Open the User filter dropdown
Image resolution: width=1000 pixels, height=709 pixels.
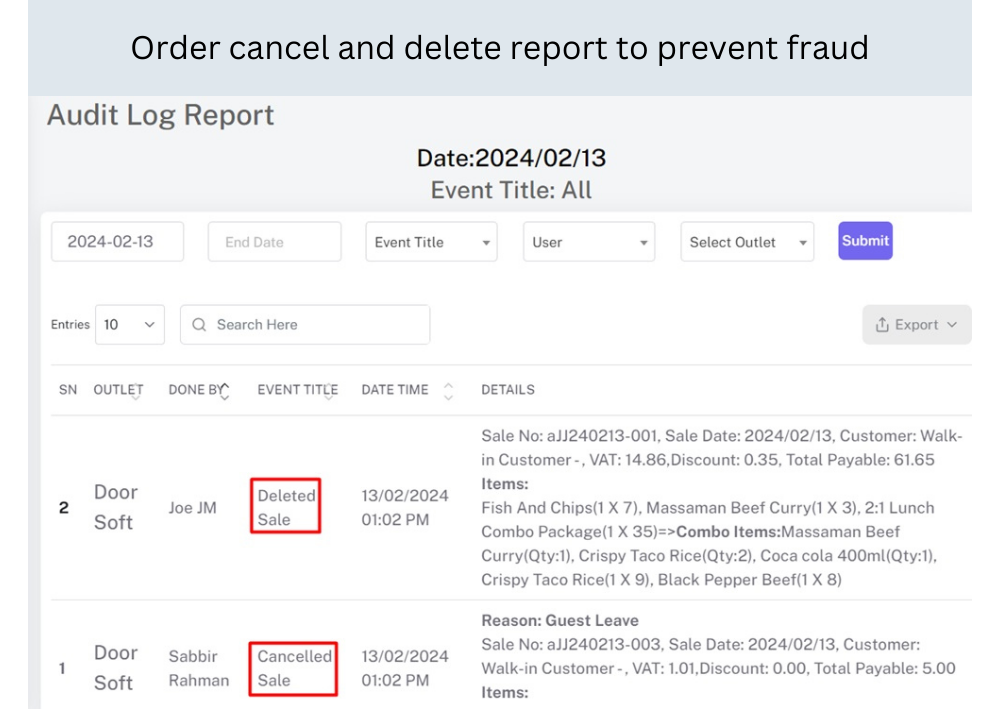[588, 242]
